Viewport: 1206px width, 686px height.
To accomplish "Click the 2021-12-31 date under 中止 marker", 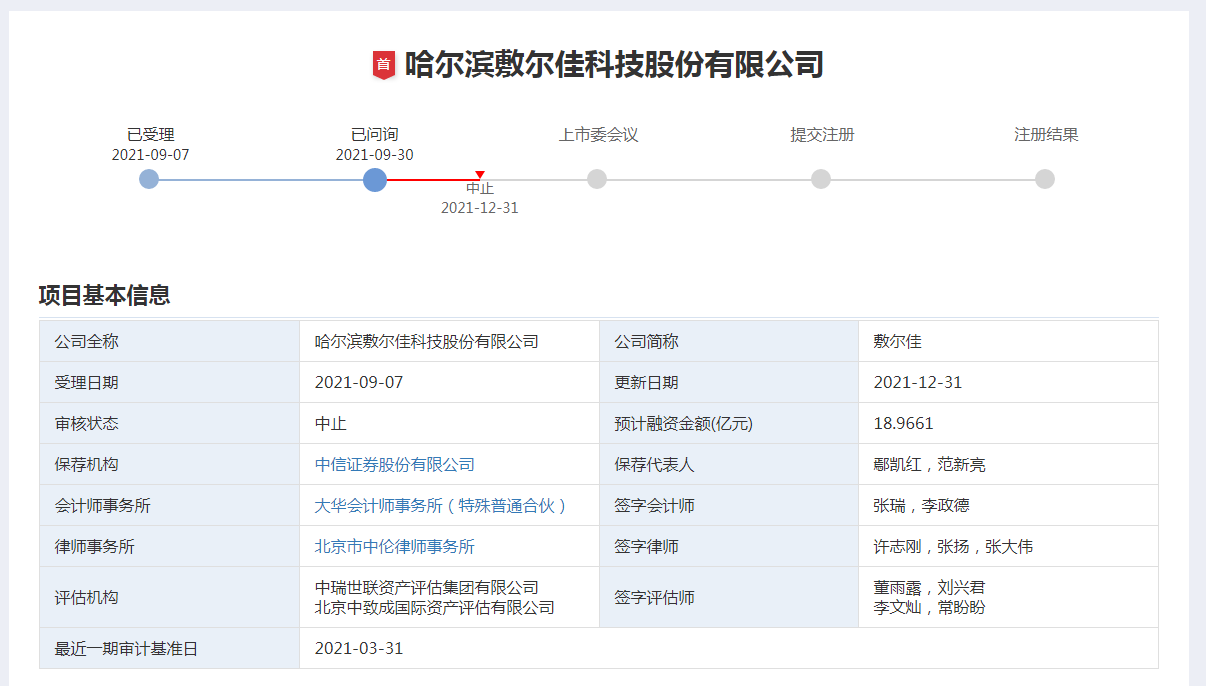I will 479,208.
